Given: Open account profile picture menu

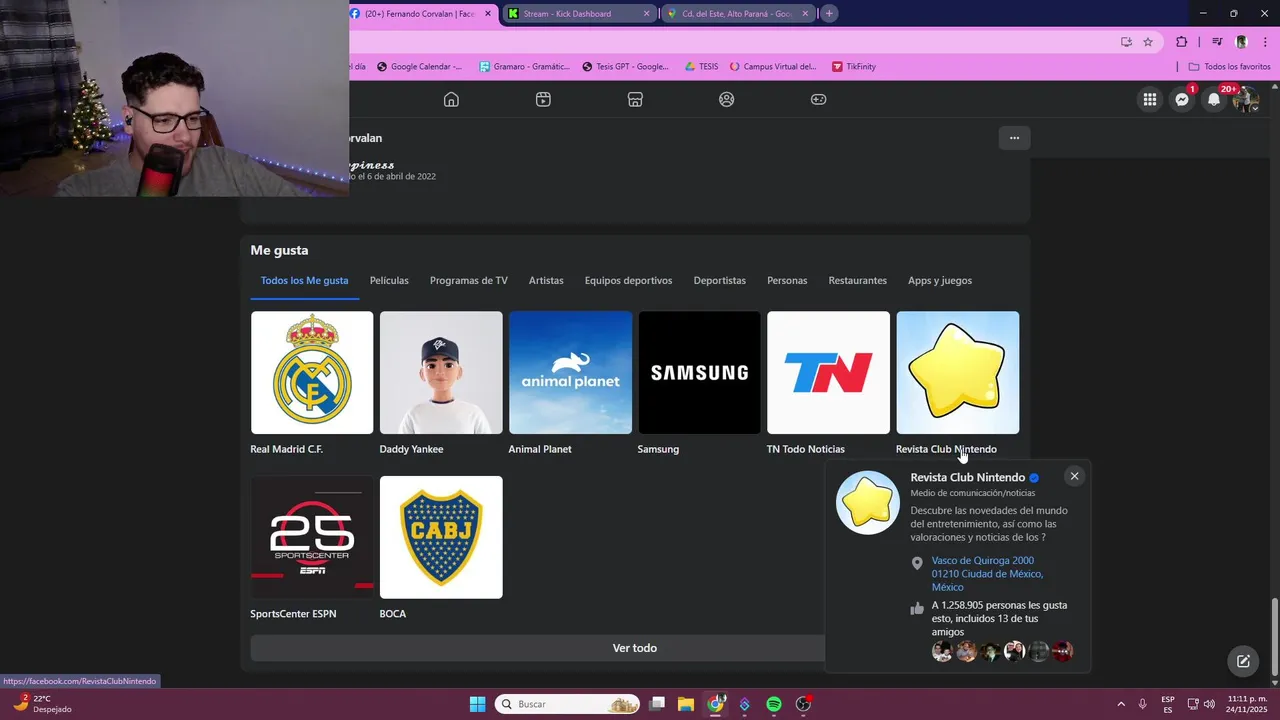Looking at the screenshot, I should pos(1246,99).
